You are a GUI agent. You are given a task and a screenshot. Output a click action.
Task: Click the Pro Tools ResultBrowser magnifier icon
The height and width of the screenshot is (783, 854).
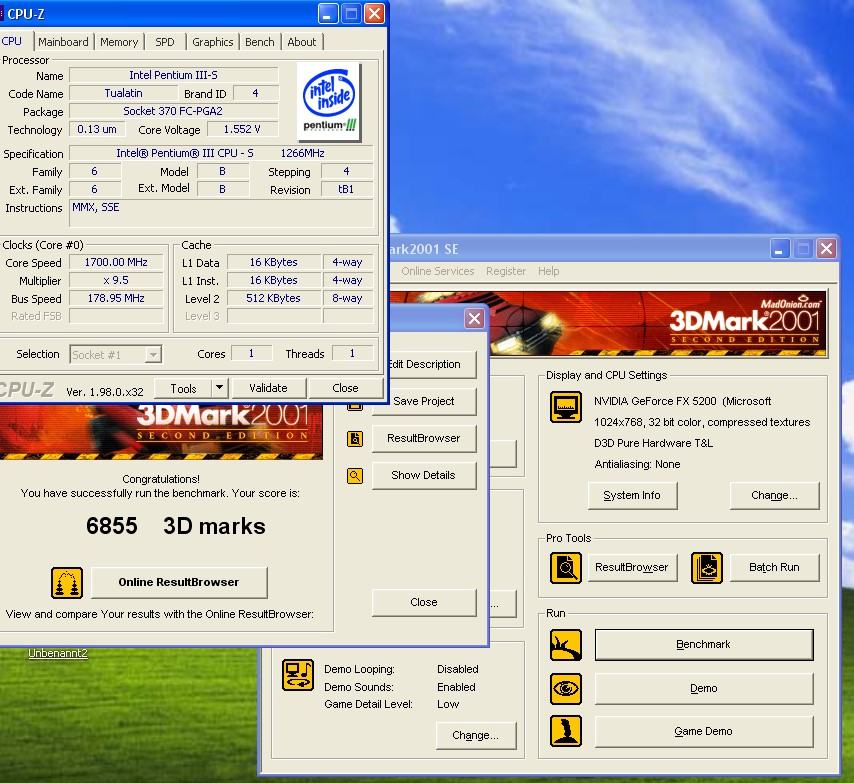point(565,567)
